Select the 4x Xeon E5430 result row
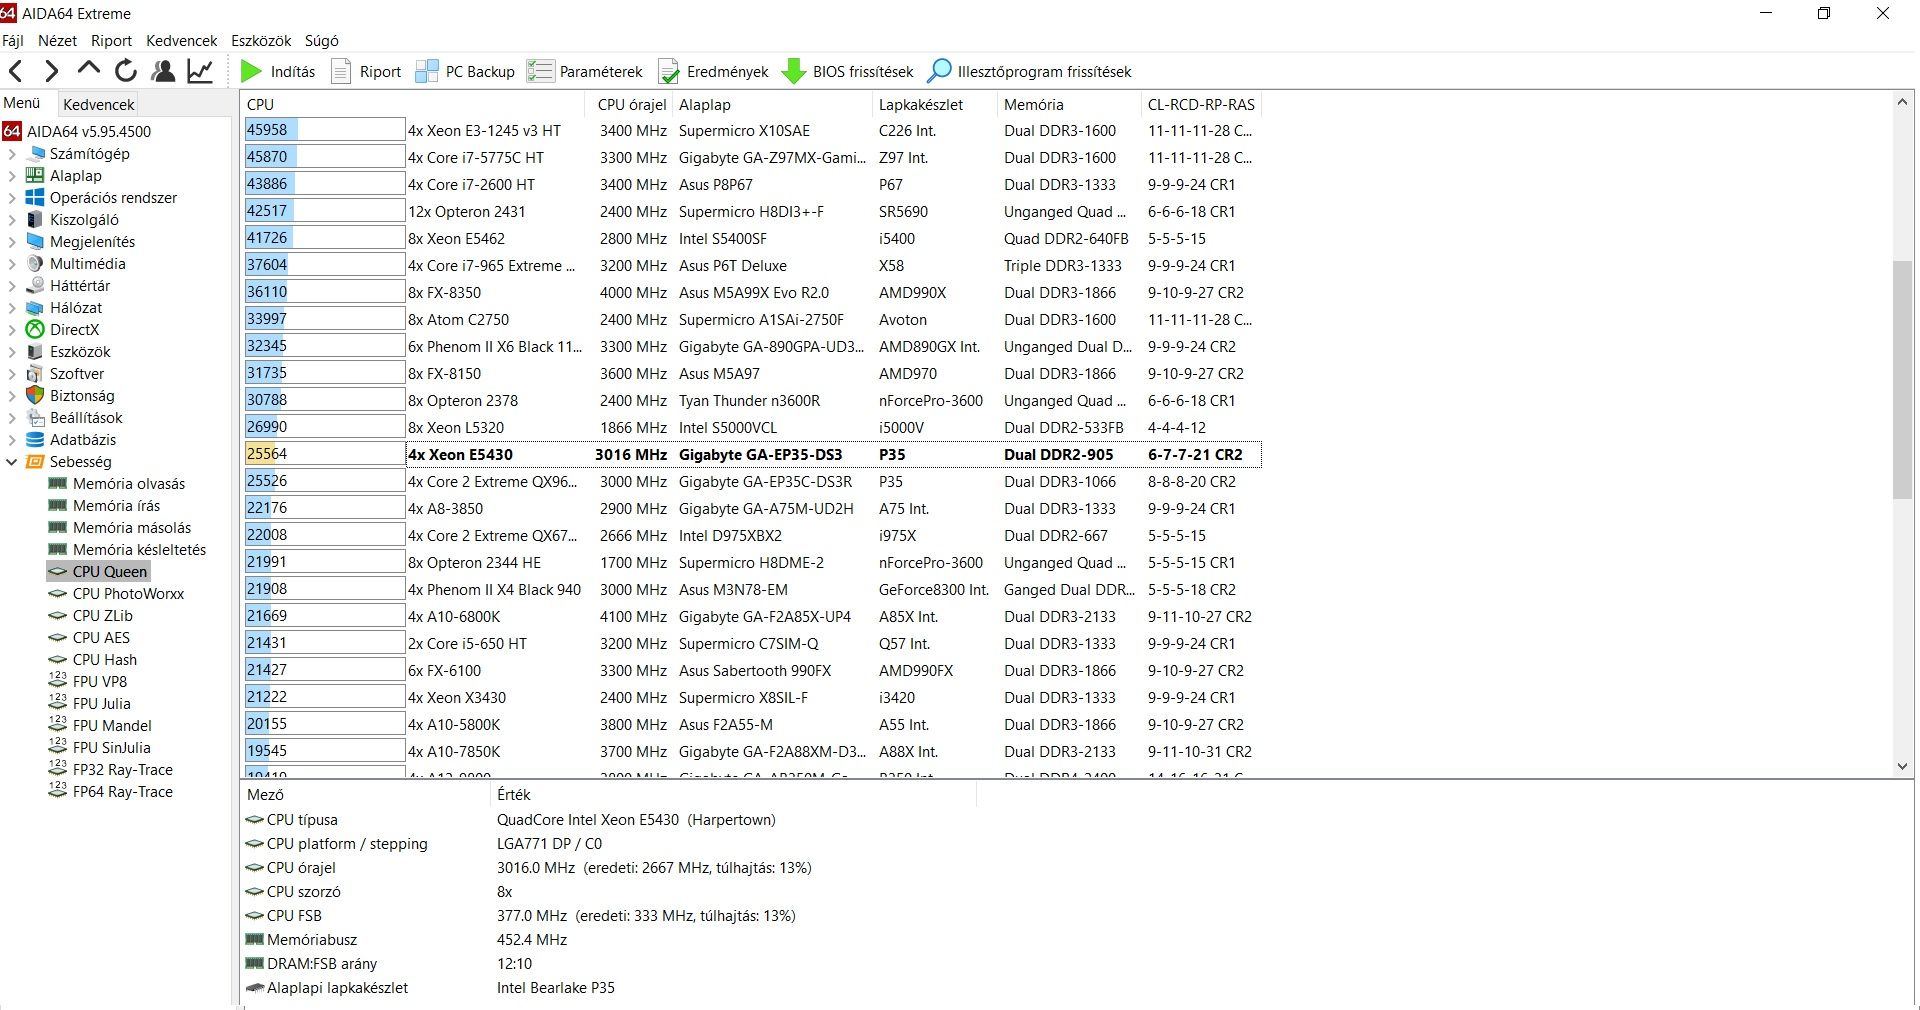Image resolution: width=1920 pixels, height=1010 pixels. [752, 454]
